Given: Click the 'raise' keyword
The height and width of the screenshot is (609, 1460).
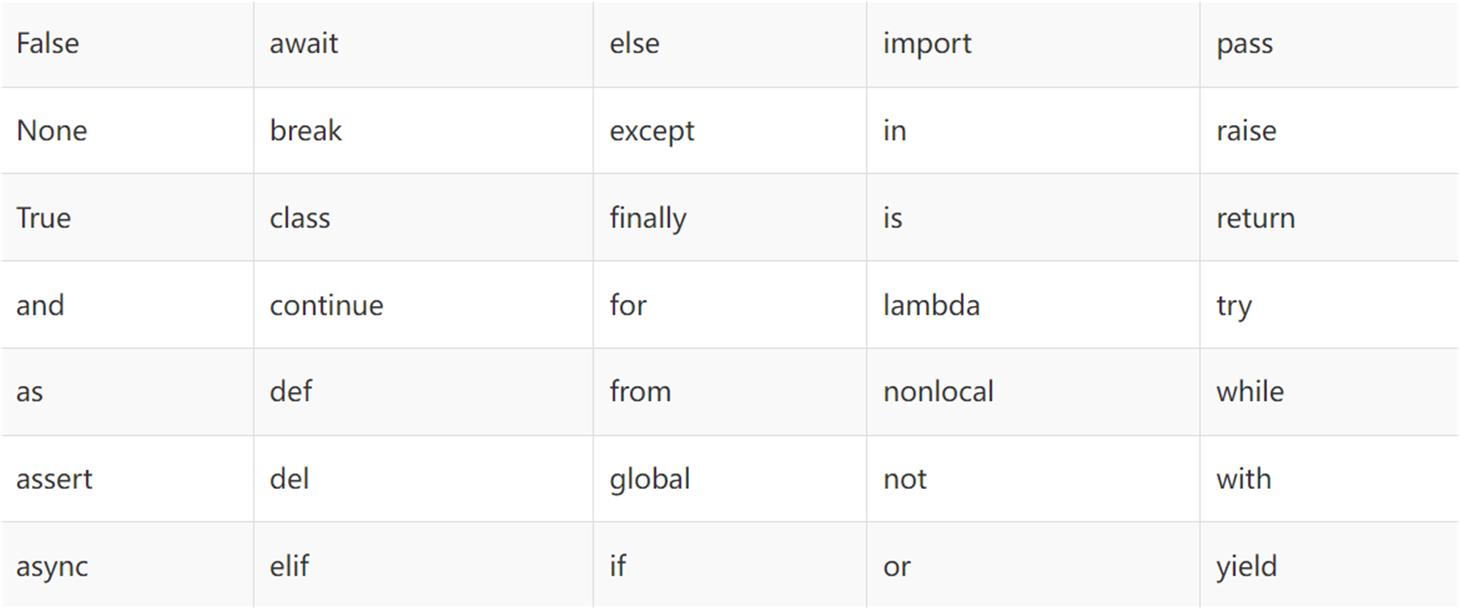Looking at the screenshot, I should pos(1246,131).
